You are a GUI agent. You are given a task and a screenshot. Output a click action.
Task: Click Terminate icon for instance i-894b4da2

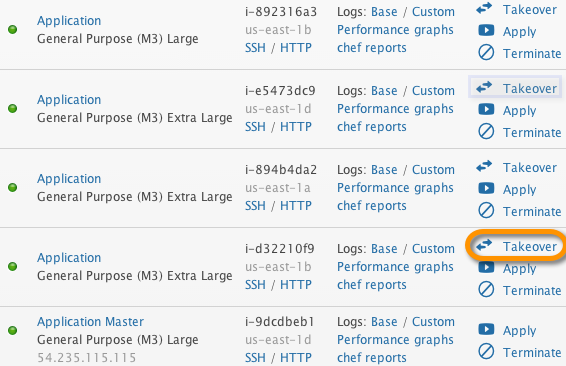(486, 210)
